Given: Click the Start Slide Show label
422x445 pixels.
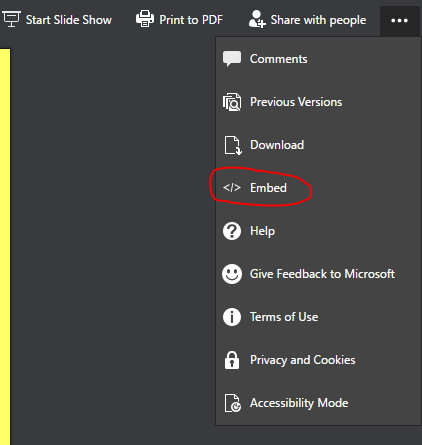Looking at the screenshot, I should (69, 20).
